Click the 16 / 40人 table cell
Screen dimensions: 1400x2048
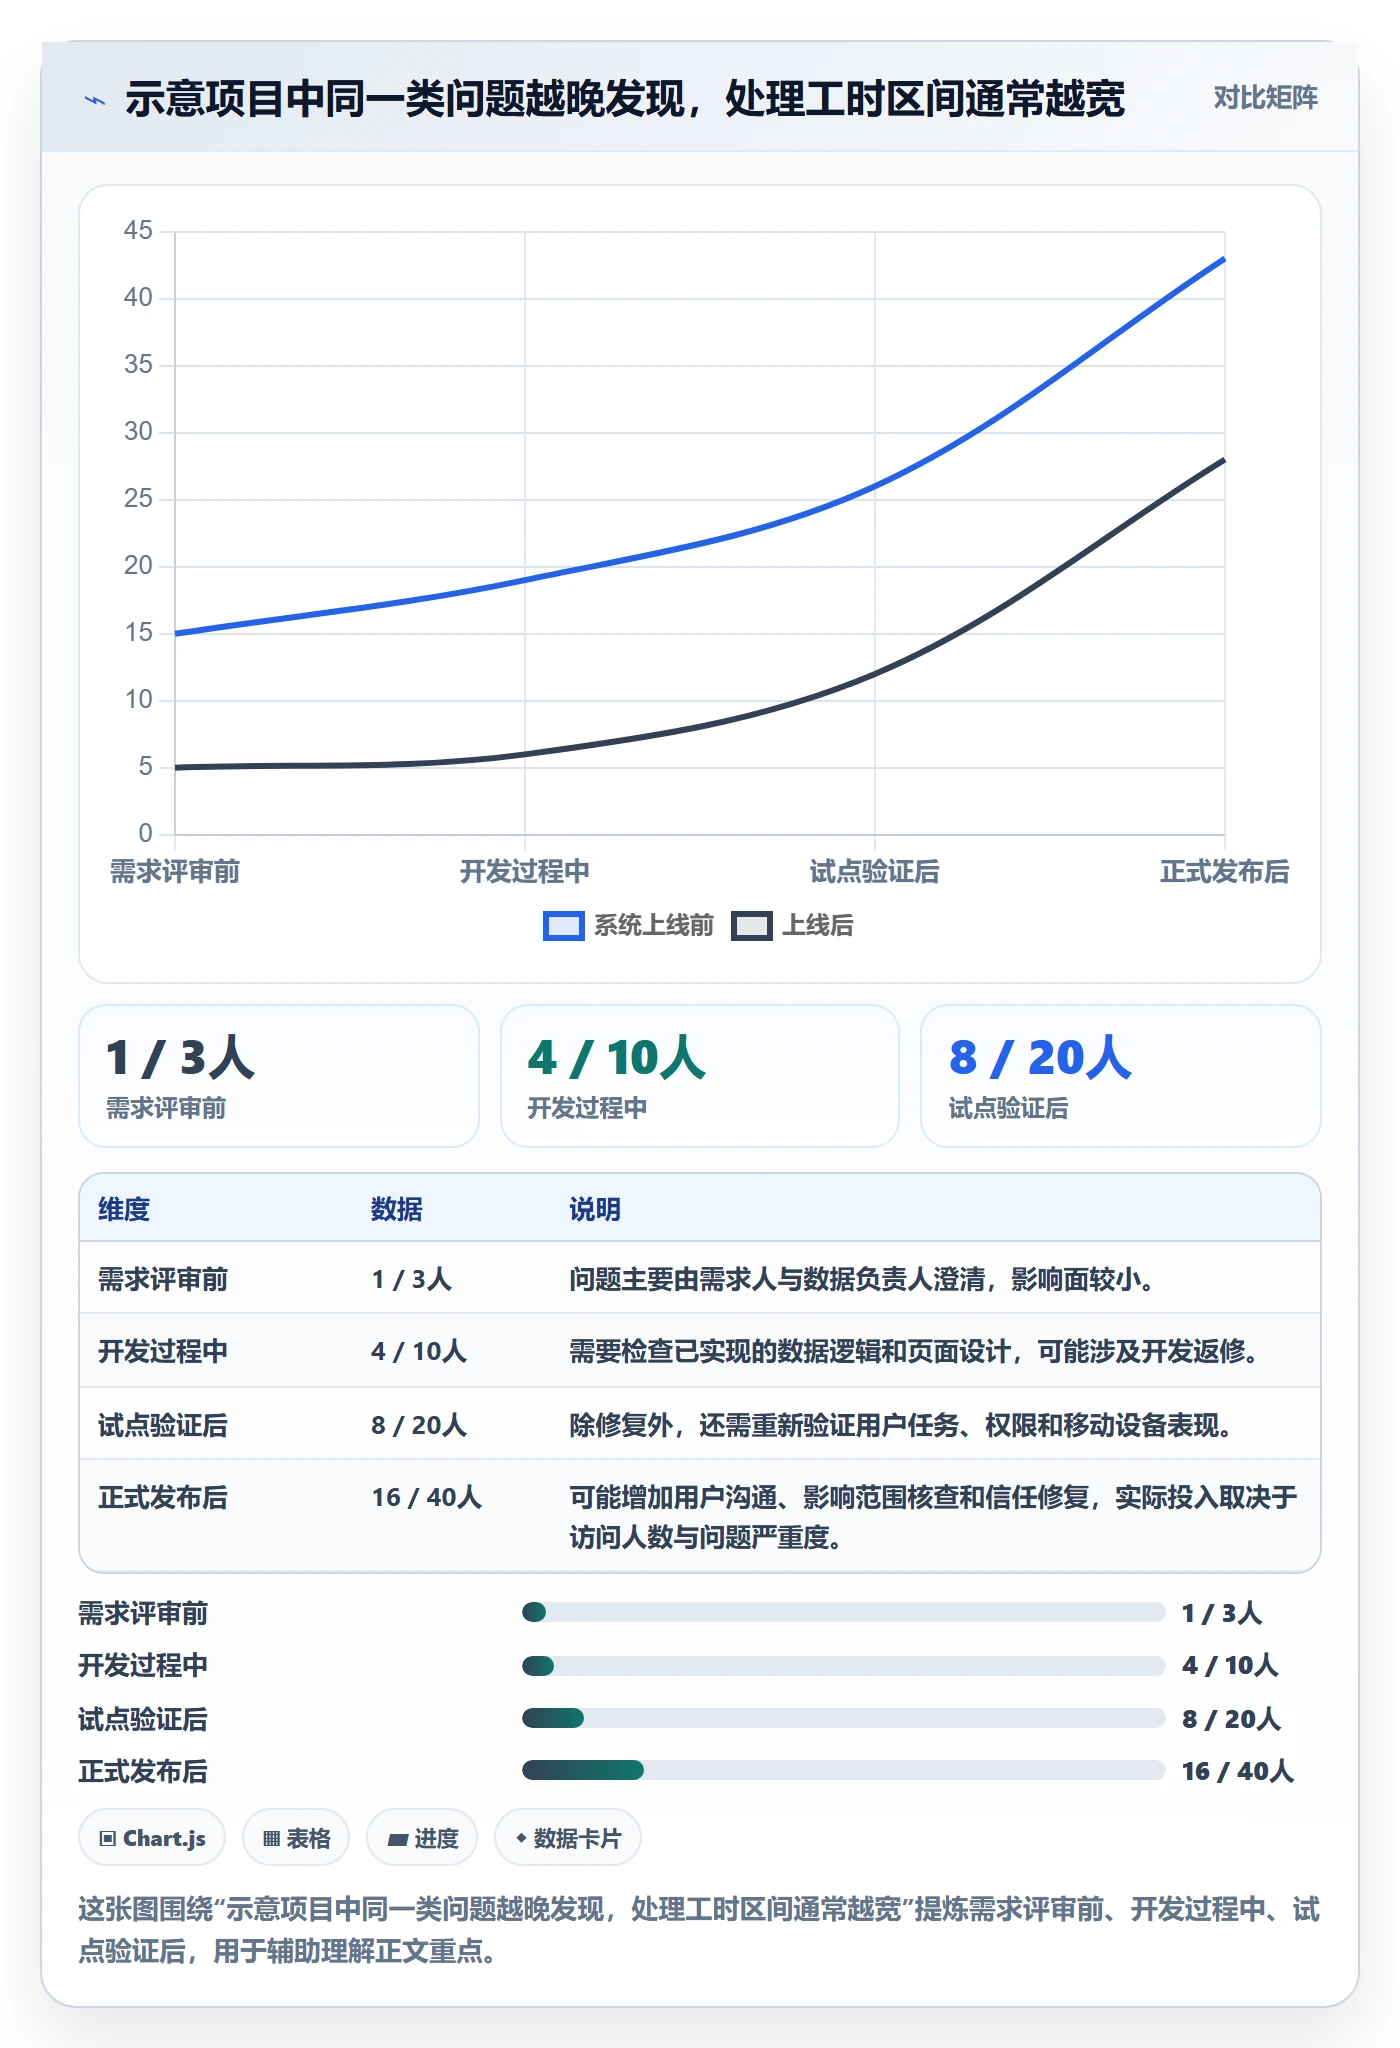pos(427,1497)
